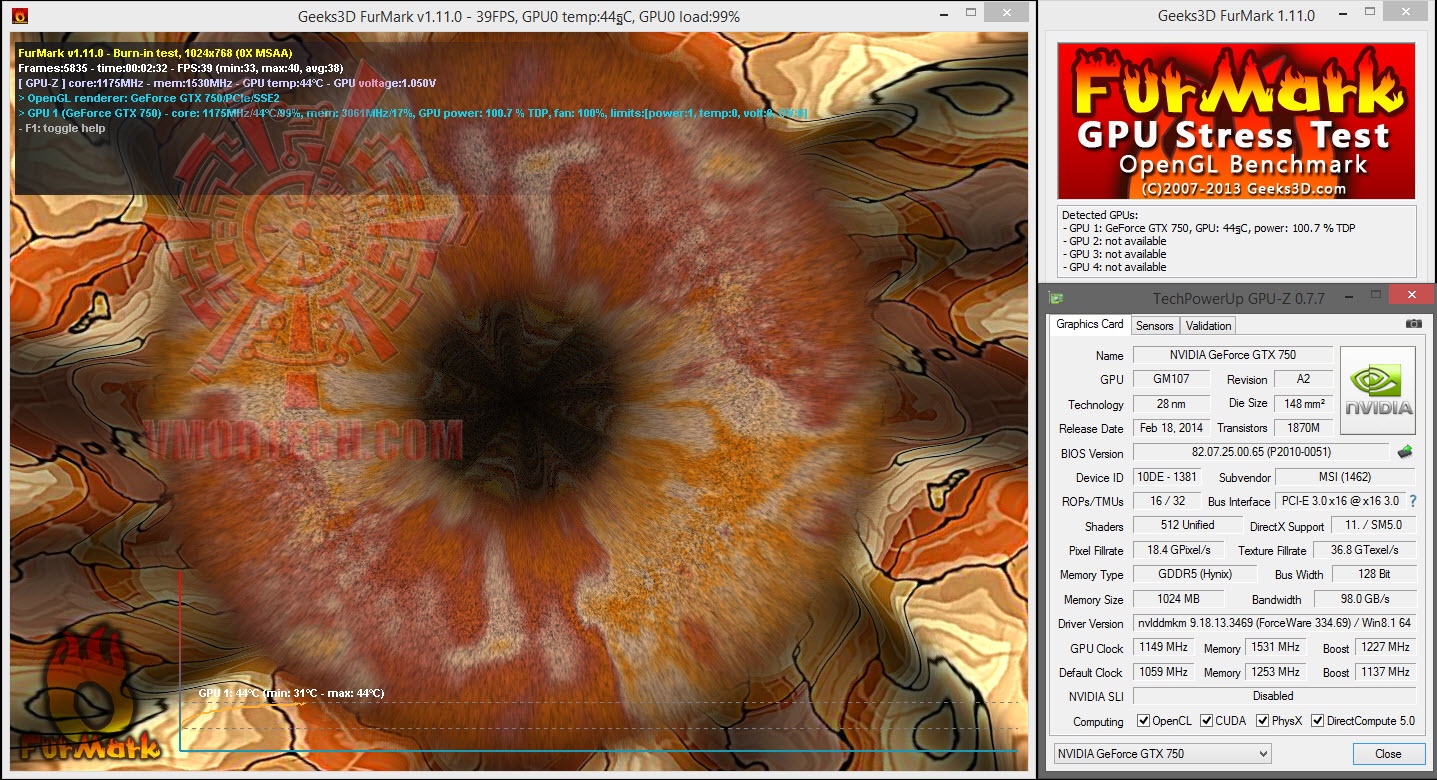Click the Default Clock field showing 1059 MHz
The image size is (1437, 780).
click(1164, 672)
